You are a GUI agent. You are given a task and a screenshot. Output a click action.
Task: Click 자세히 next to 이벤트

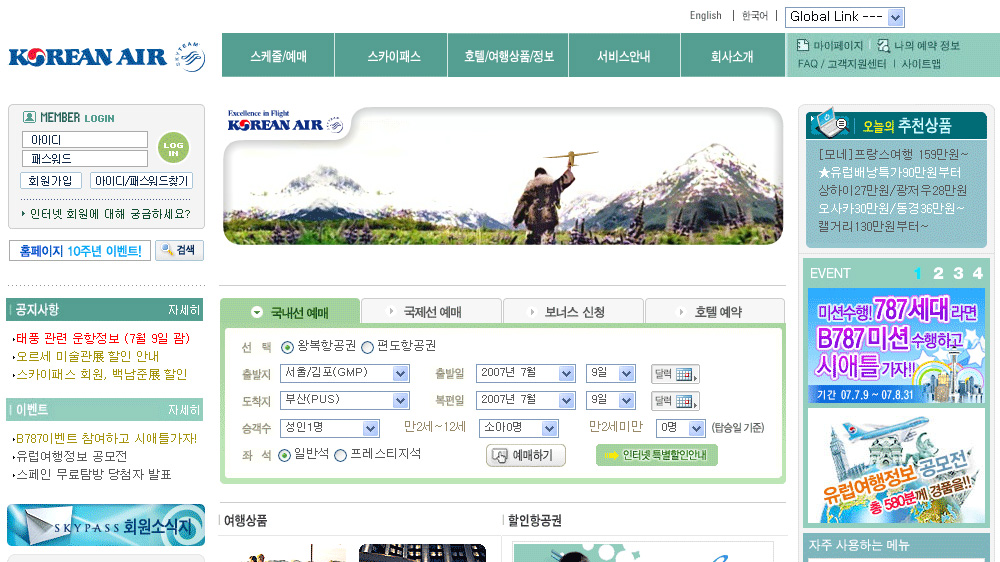tap(184, 410)
